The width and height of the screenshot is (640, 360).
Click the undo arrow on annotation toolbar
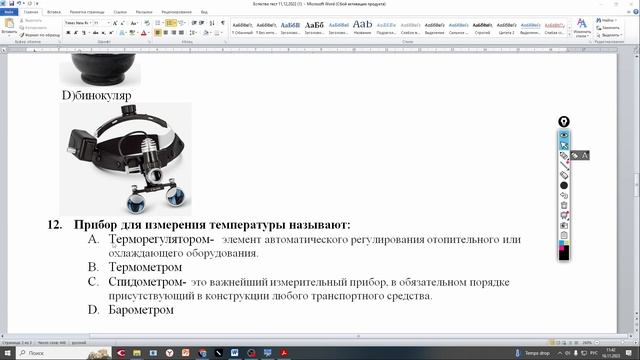click(564, 196)
